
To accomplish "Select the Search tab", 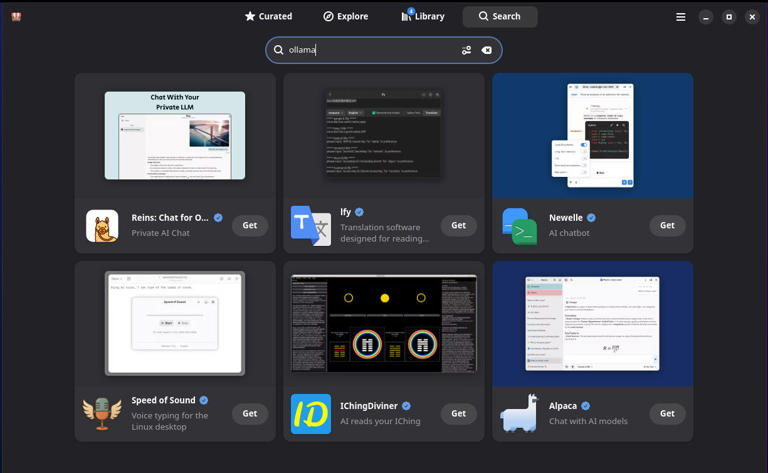I will tap(500, 16).
